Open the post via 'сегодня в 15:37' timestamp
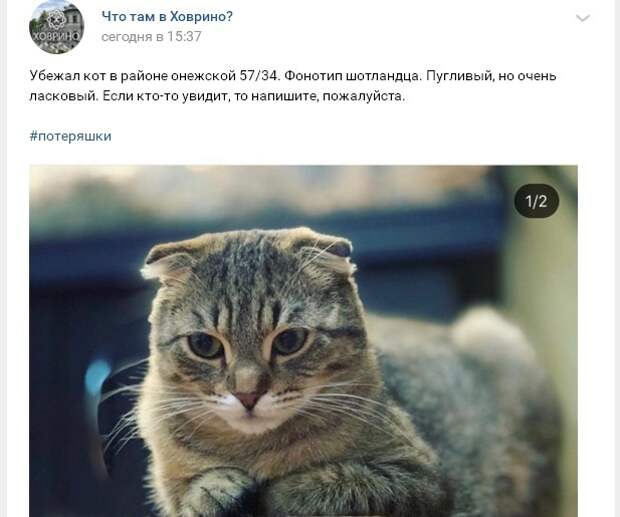This screenshot has height=517, width=620. (x=151, y=37)
